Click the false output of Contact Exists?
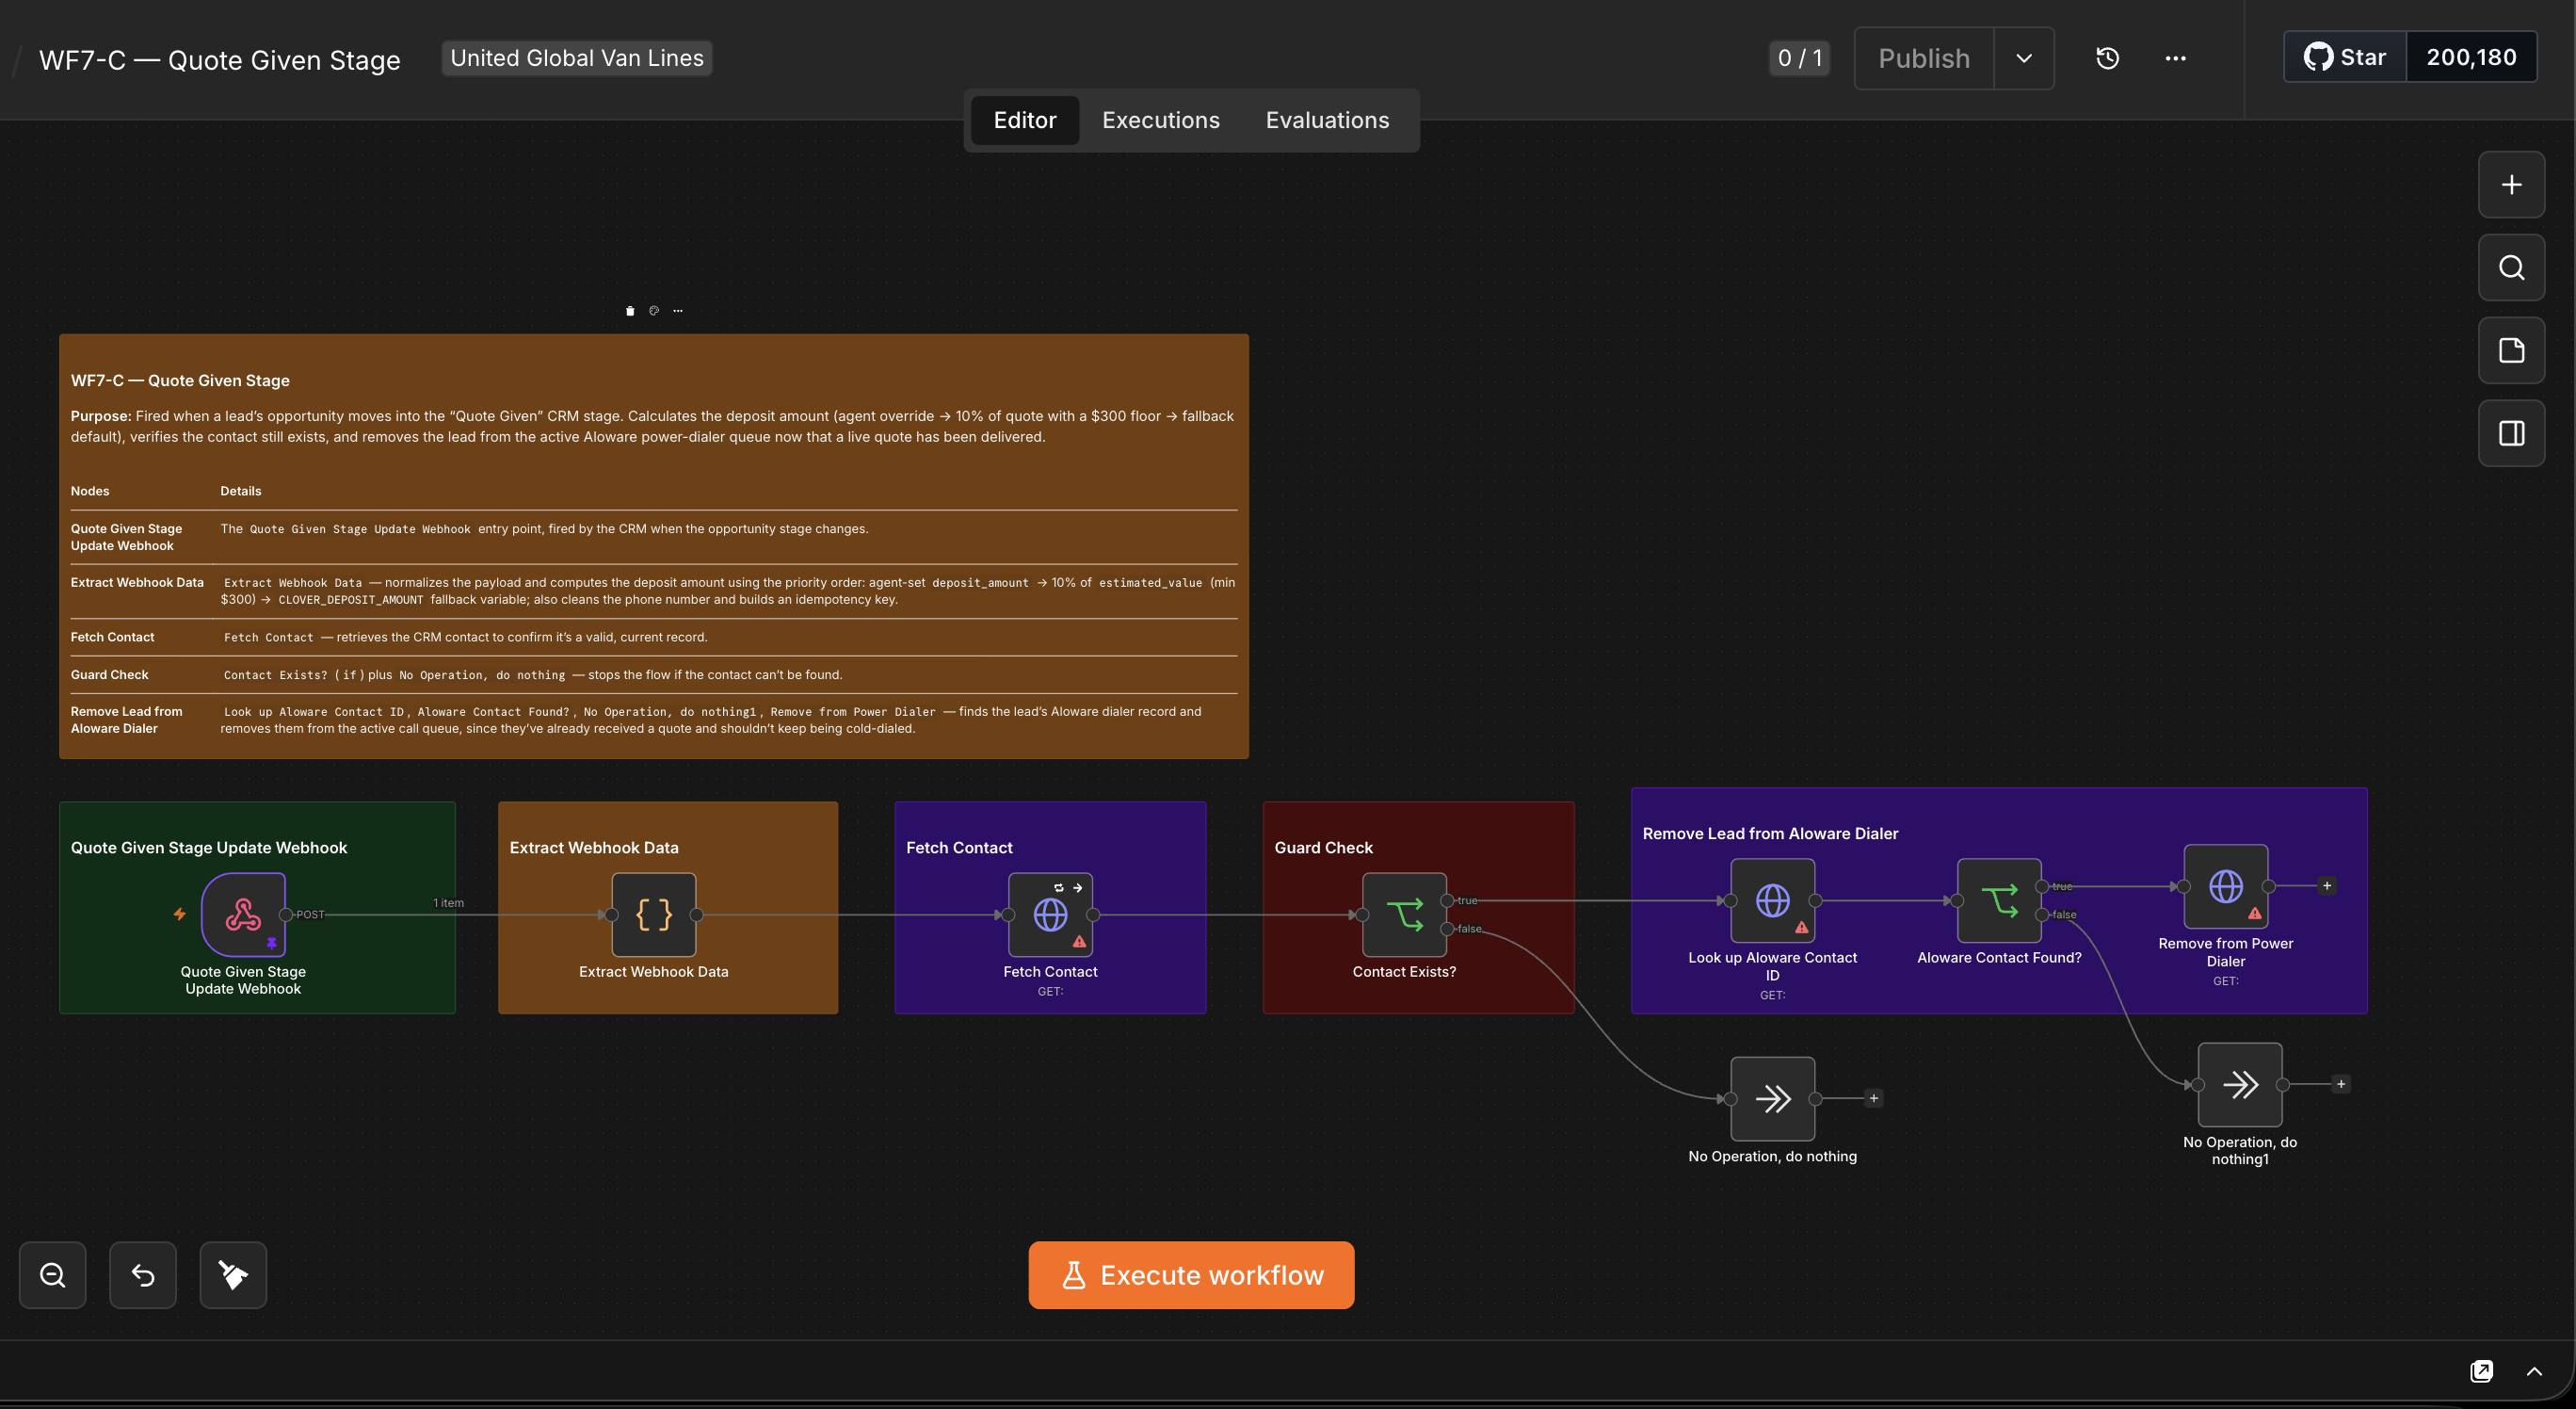The image size is (2576, 1409). pyautogui.click(x=1447, y=929)
